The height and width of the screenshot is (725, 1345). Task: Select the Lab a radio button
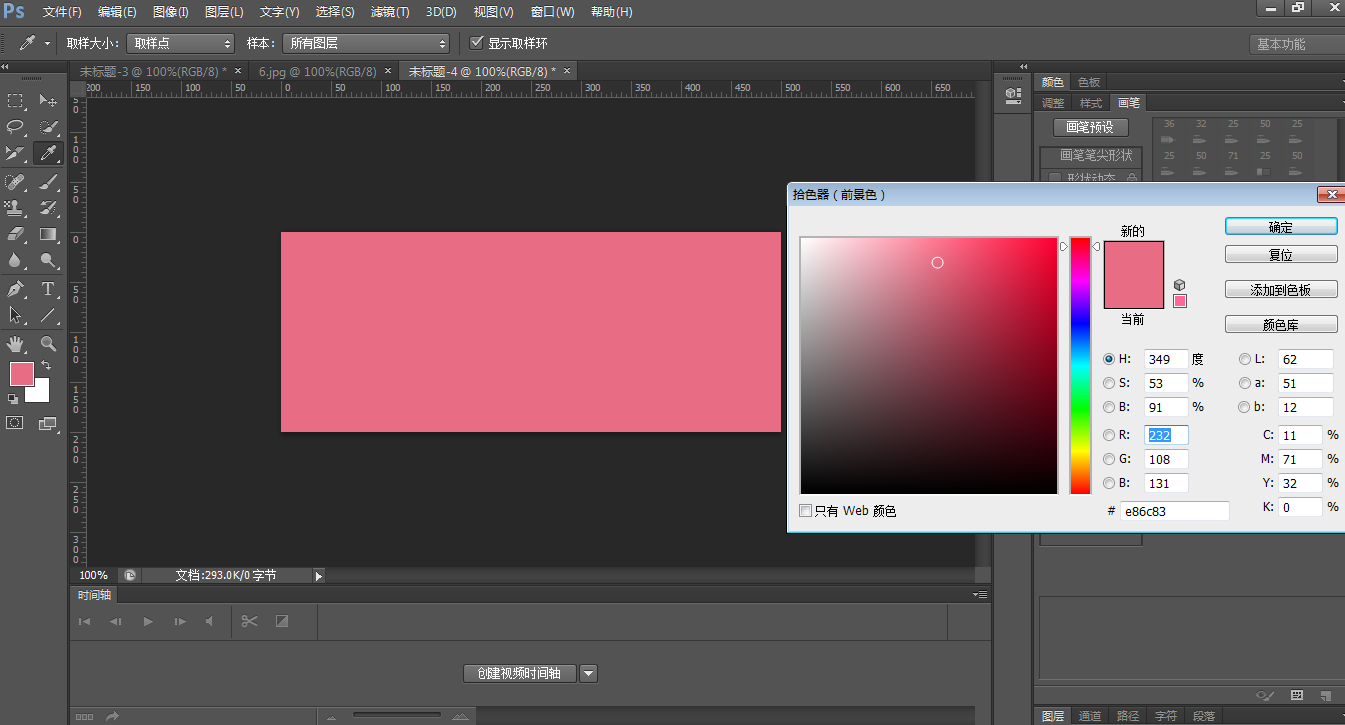click(1245, 383)
